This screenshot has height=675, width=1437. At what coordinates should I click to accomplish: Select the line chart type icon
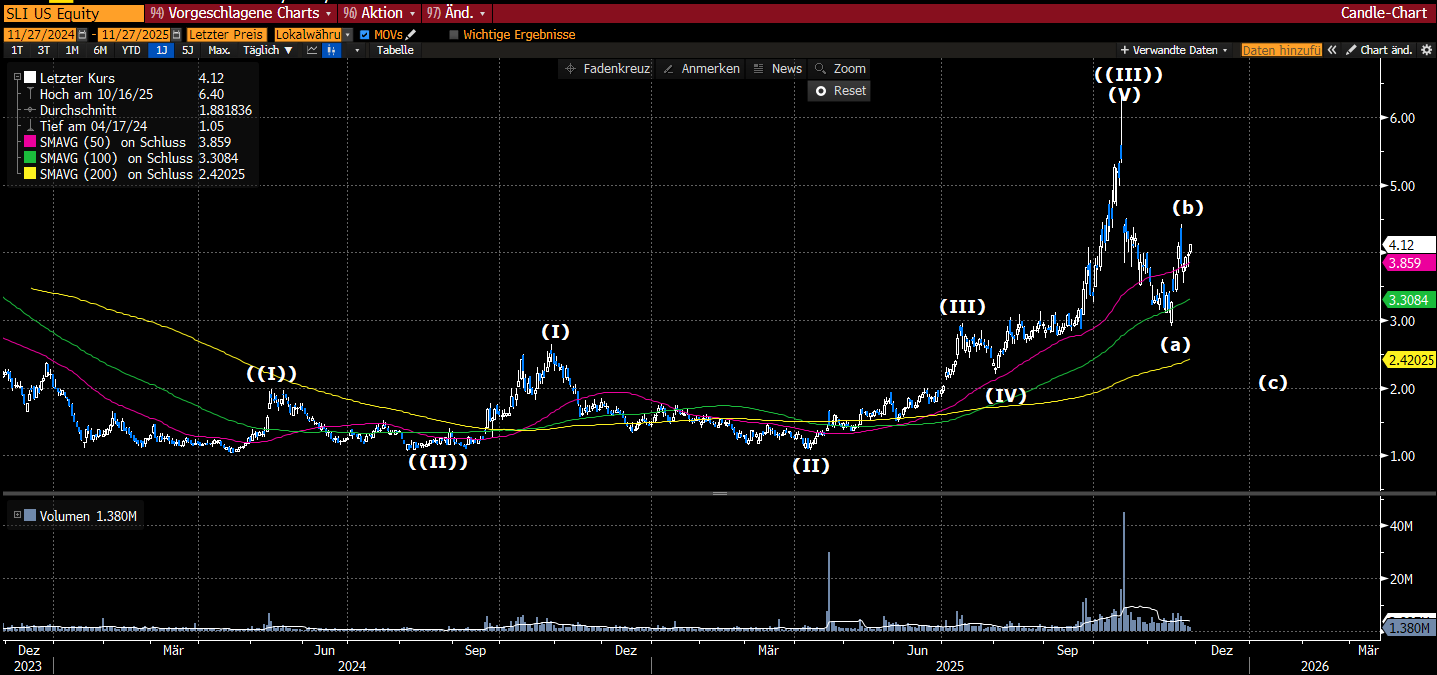pyautogui.click(x=312, y=50)
